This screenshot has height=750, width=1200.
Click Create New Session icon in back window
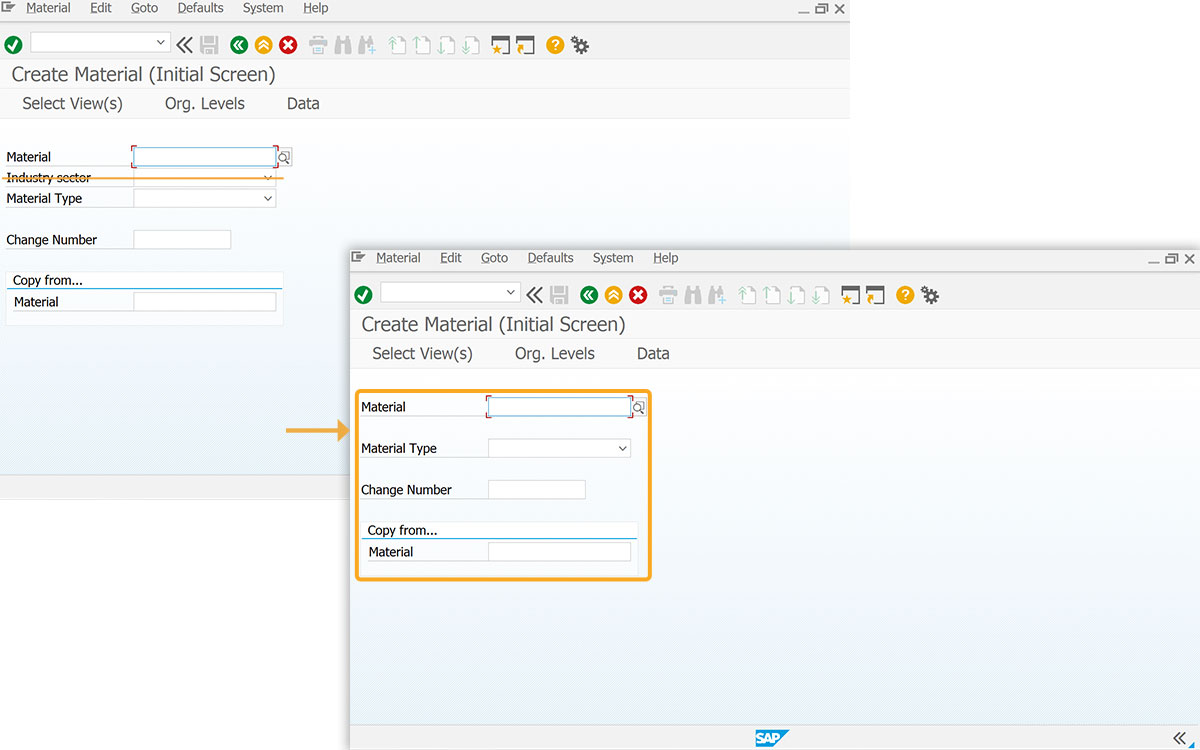[500, 45]
